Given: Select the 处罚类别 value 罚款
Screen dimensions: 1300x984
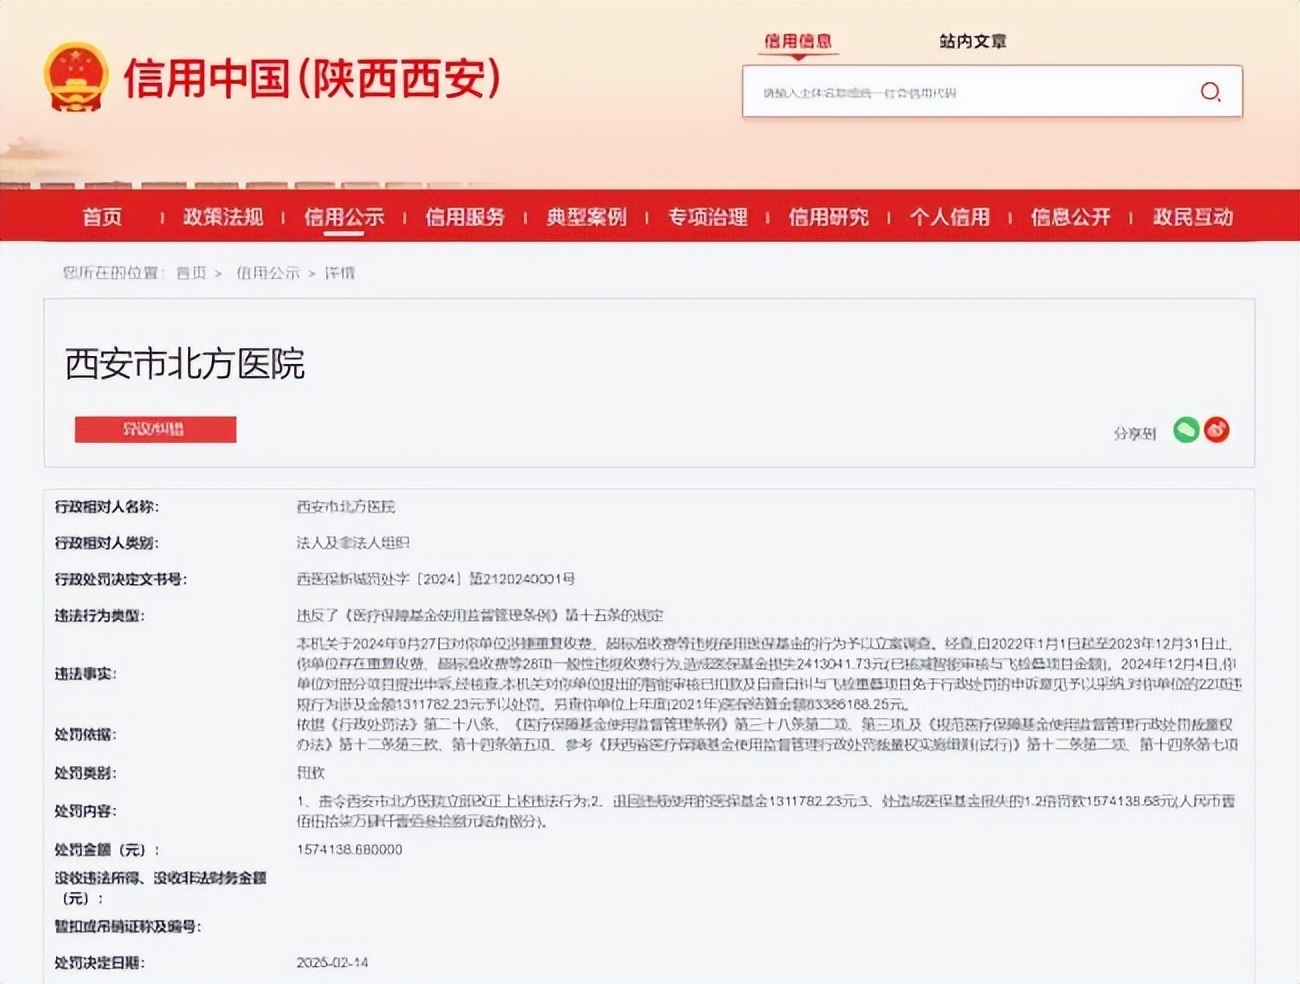Looking at the screenshot, I should 310,773.
